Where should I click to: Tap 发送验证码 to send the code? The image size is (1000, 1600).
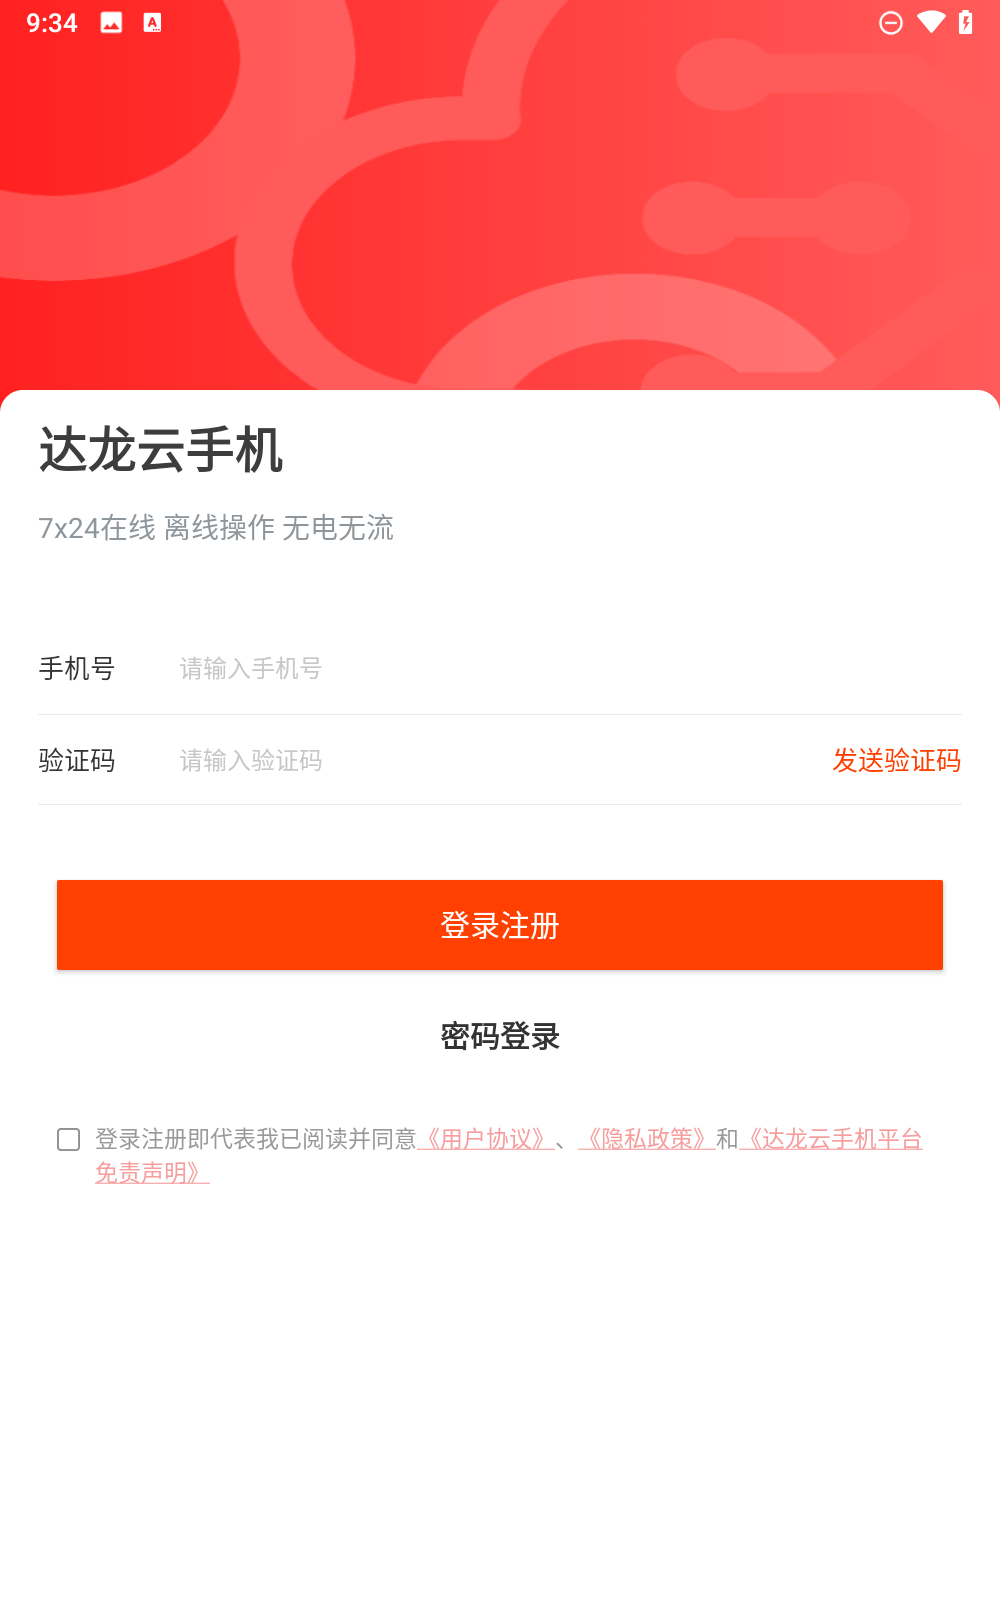896,761
